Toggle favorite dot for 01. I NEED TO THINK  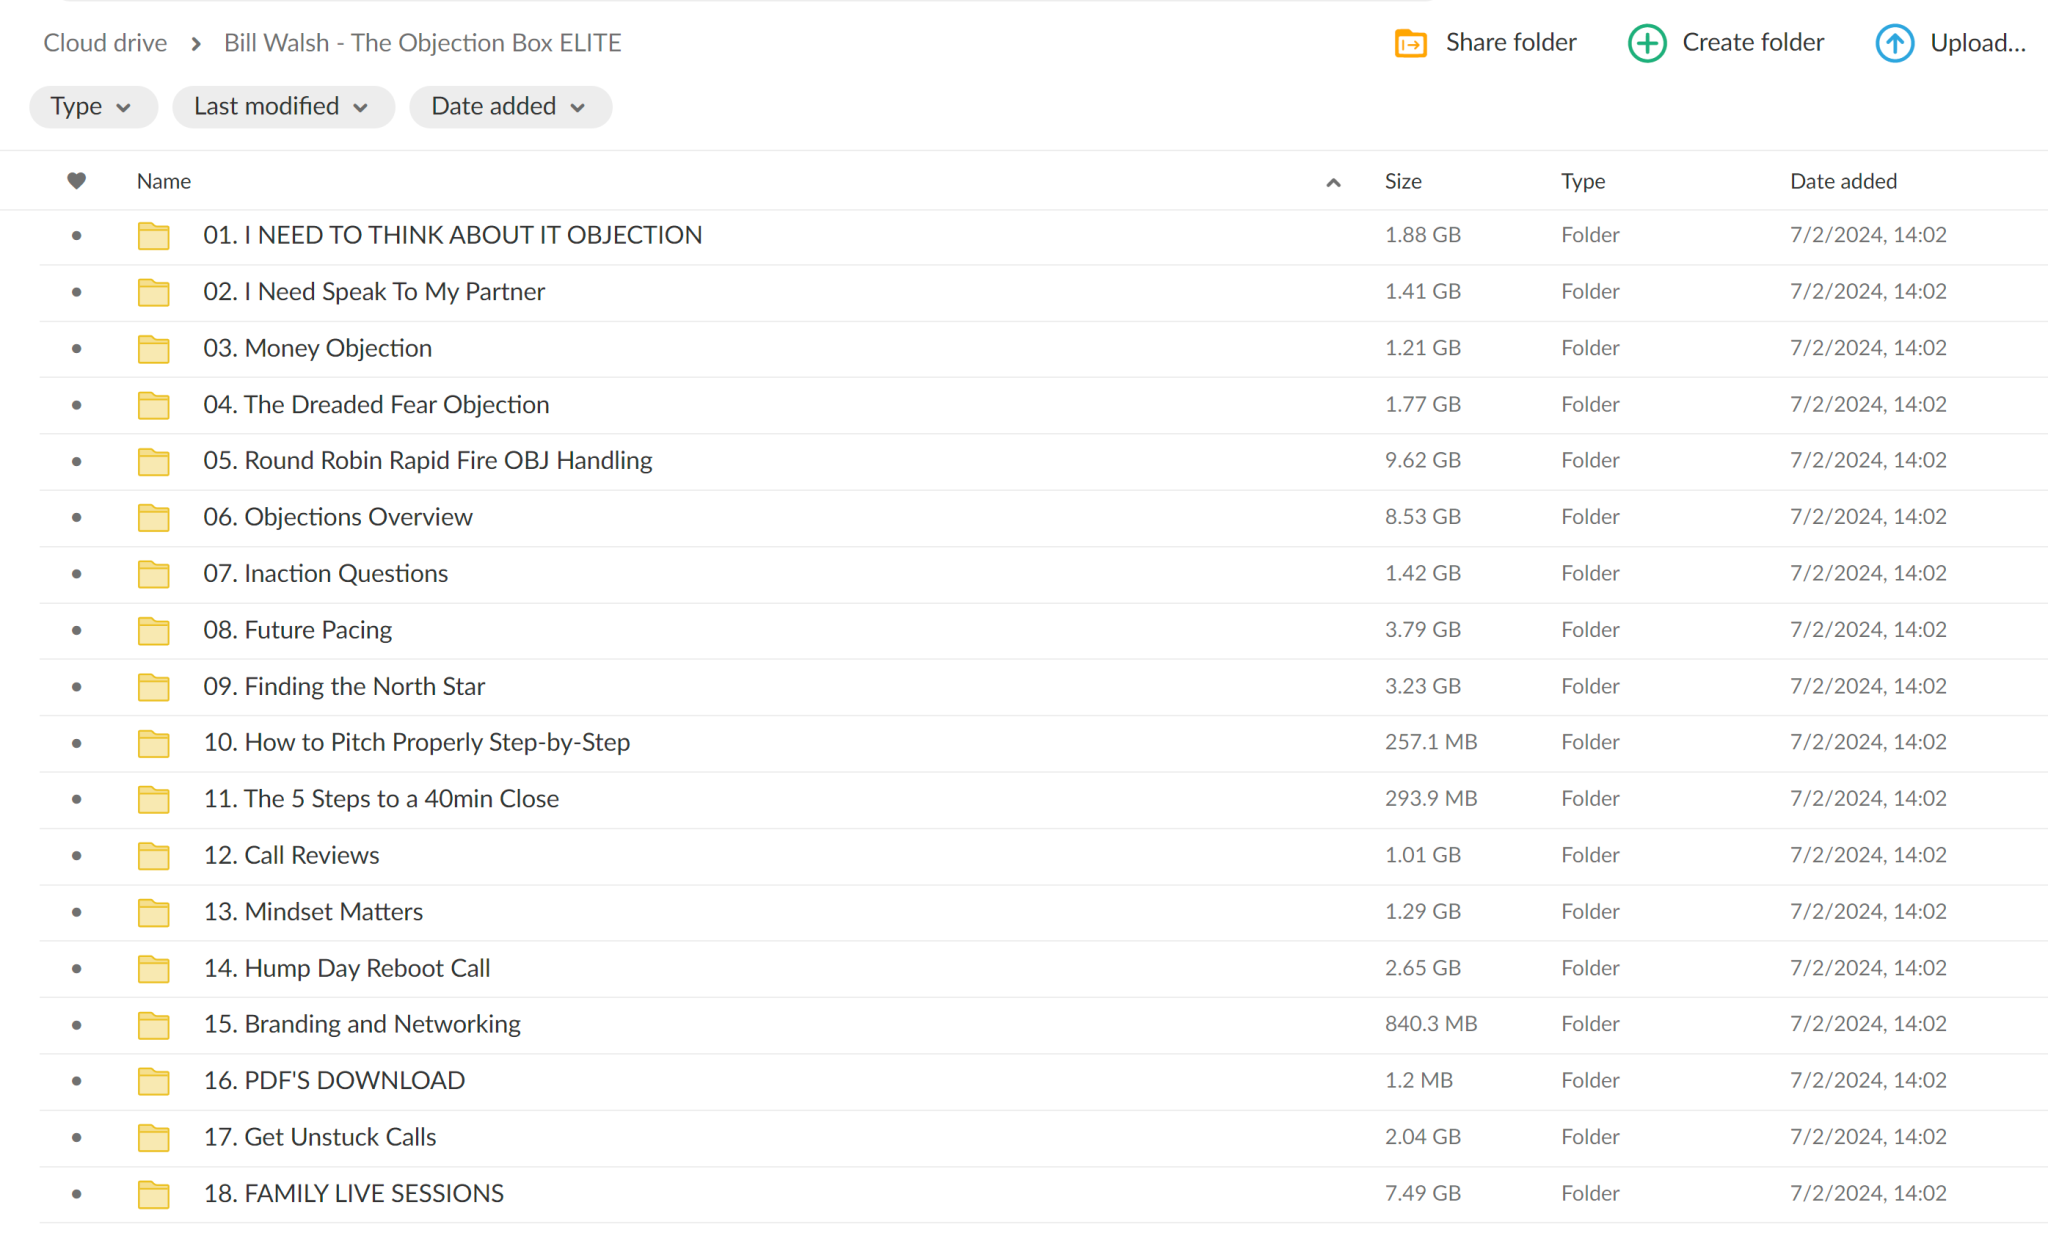click(76, 236)
